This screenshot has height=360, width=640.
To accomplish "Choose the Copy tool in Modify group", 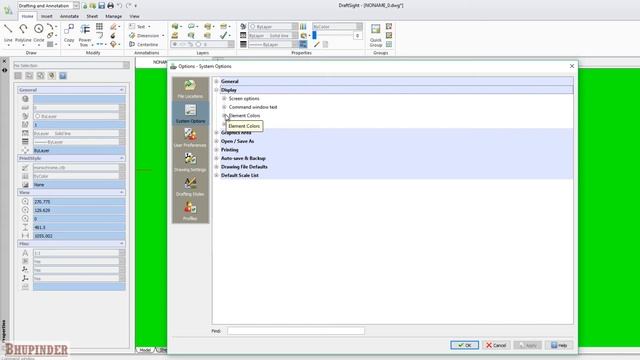I will [x=69, y=32].
